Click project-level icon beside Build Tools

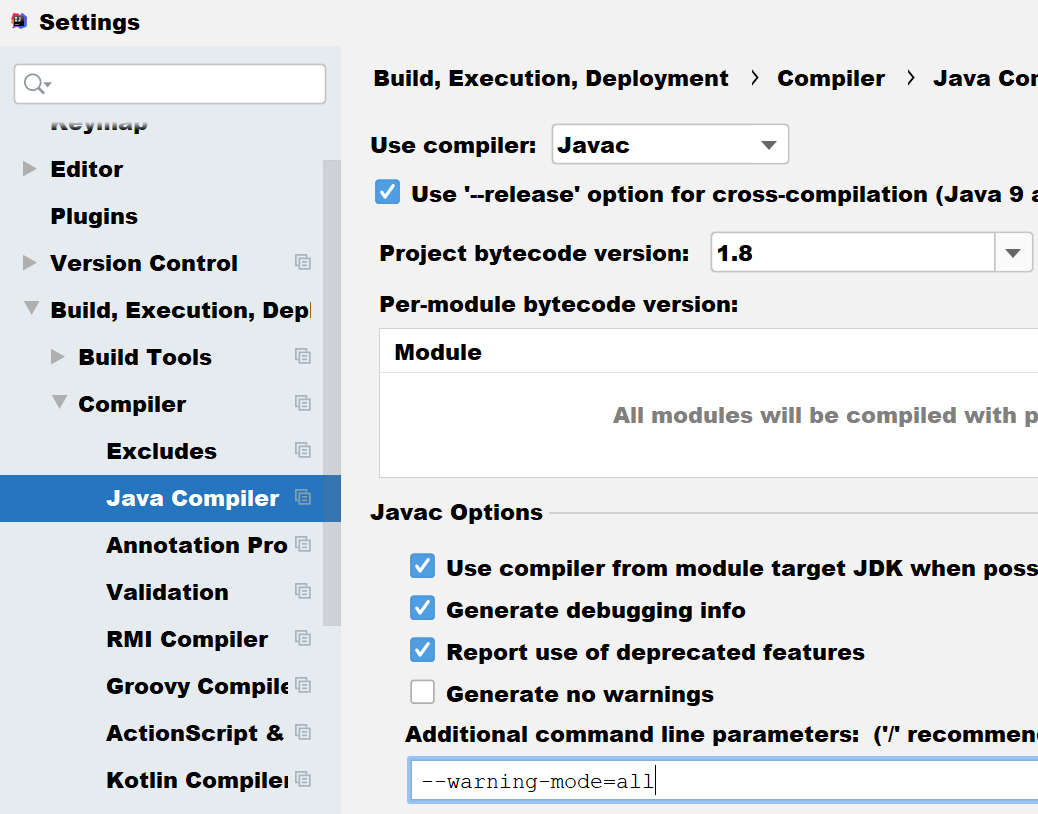pos(303,356)
